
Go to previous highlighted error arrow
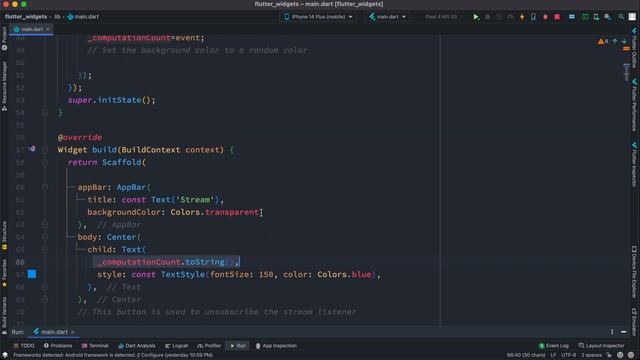point(615,41)
